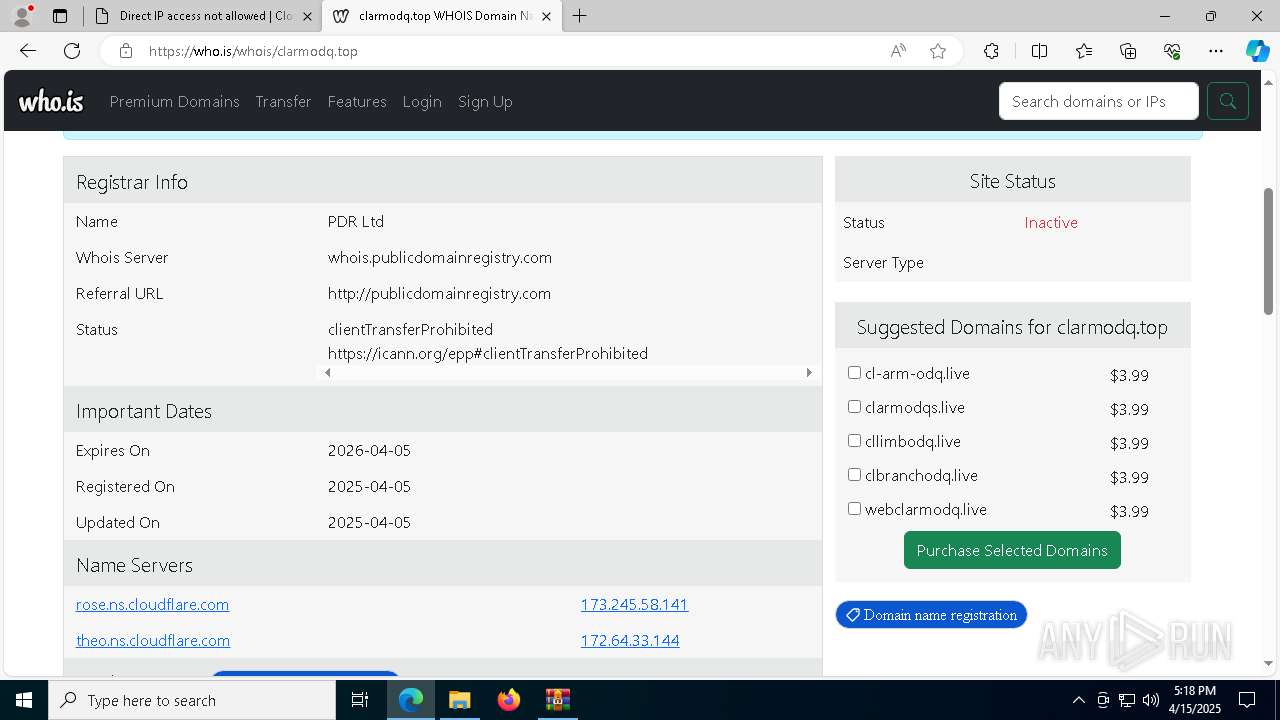Click Search domains or IPs field
The height and width of the screenshot is (720, 1280).
tap(1098, 101)
